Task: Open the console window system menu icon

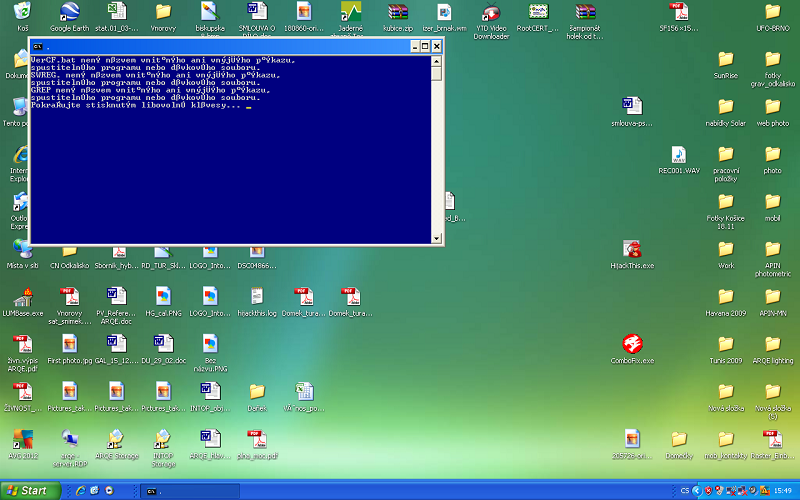Action: pos(37,46)
